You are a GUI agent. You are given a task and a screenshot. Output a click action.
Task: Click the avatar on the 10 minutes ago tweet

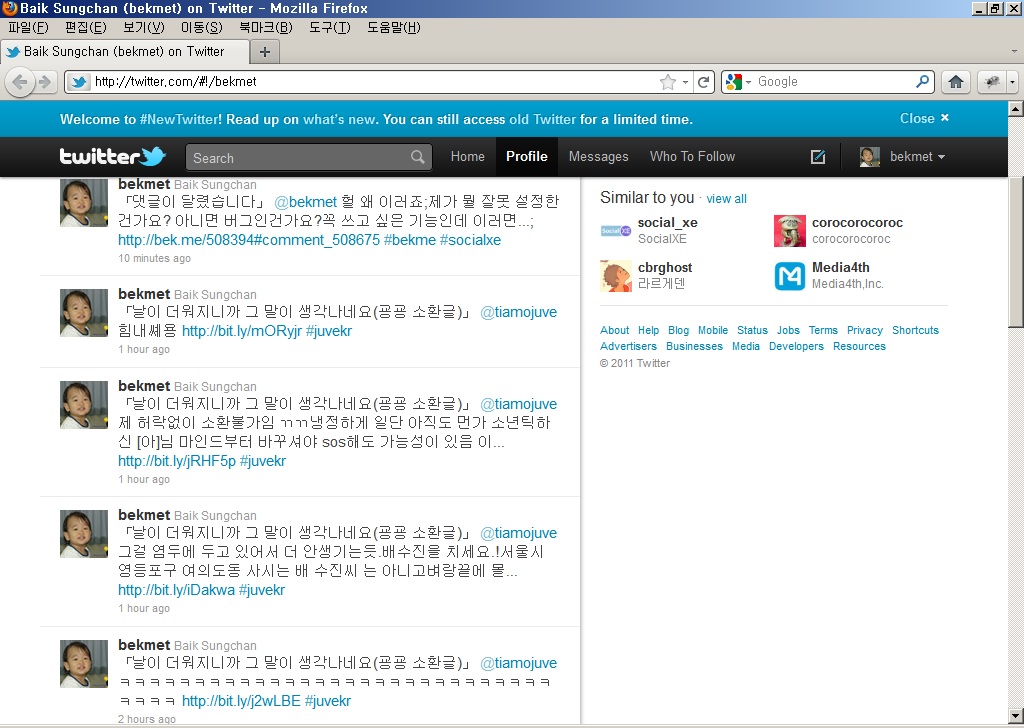[x=84, y=202]
